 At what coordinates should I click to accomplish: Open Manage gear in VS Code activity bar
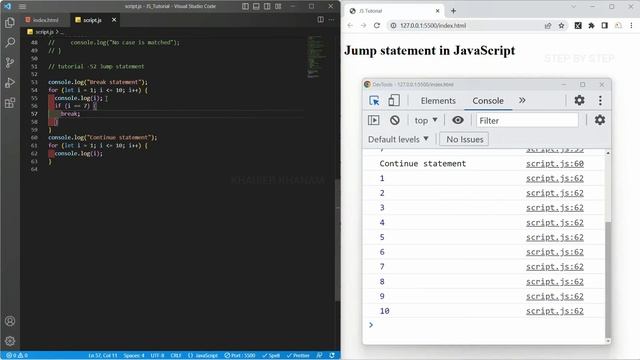10,341
